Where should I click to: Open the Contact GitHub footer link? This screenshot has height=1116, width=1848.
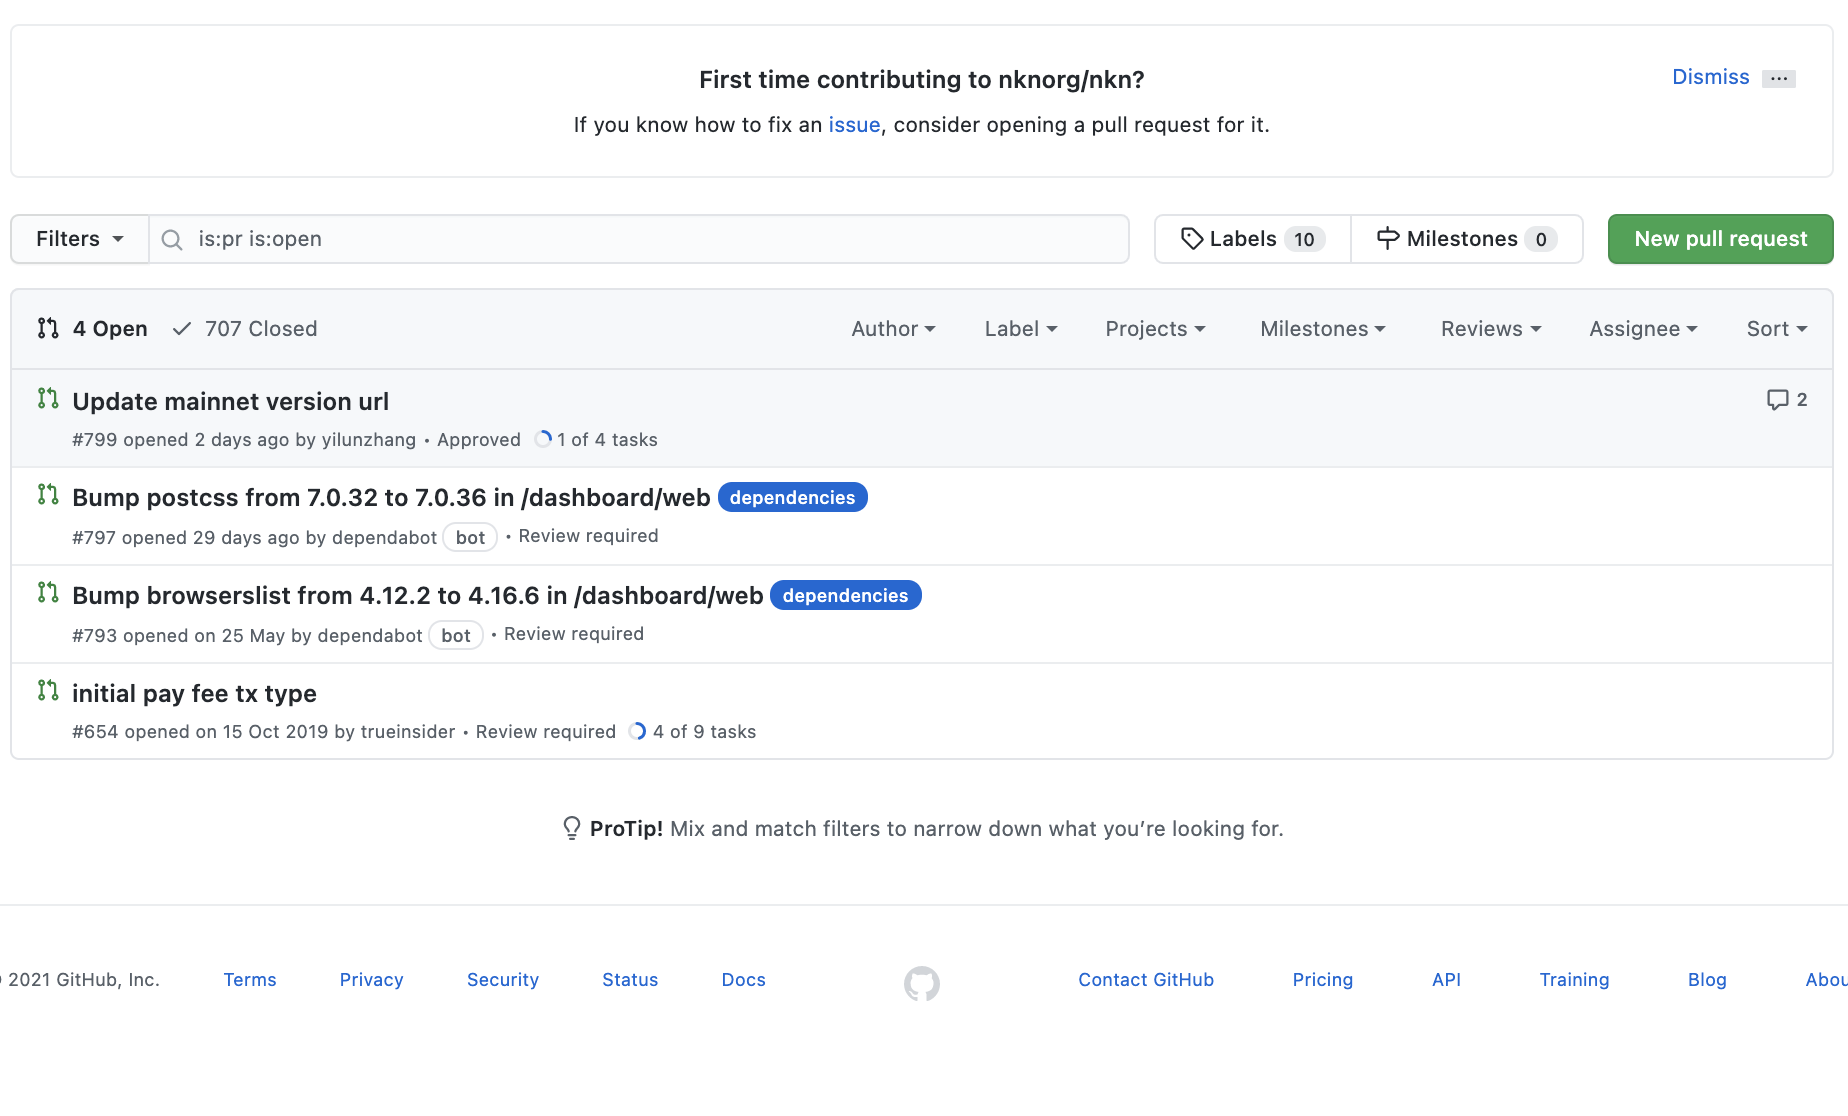[1146, 980]
